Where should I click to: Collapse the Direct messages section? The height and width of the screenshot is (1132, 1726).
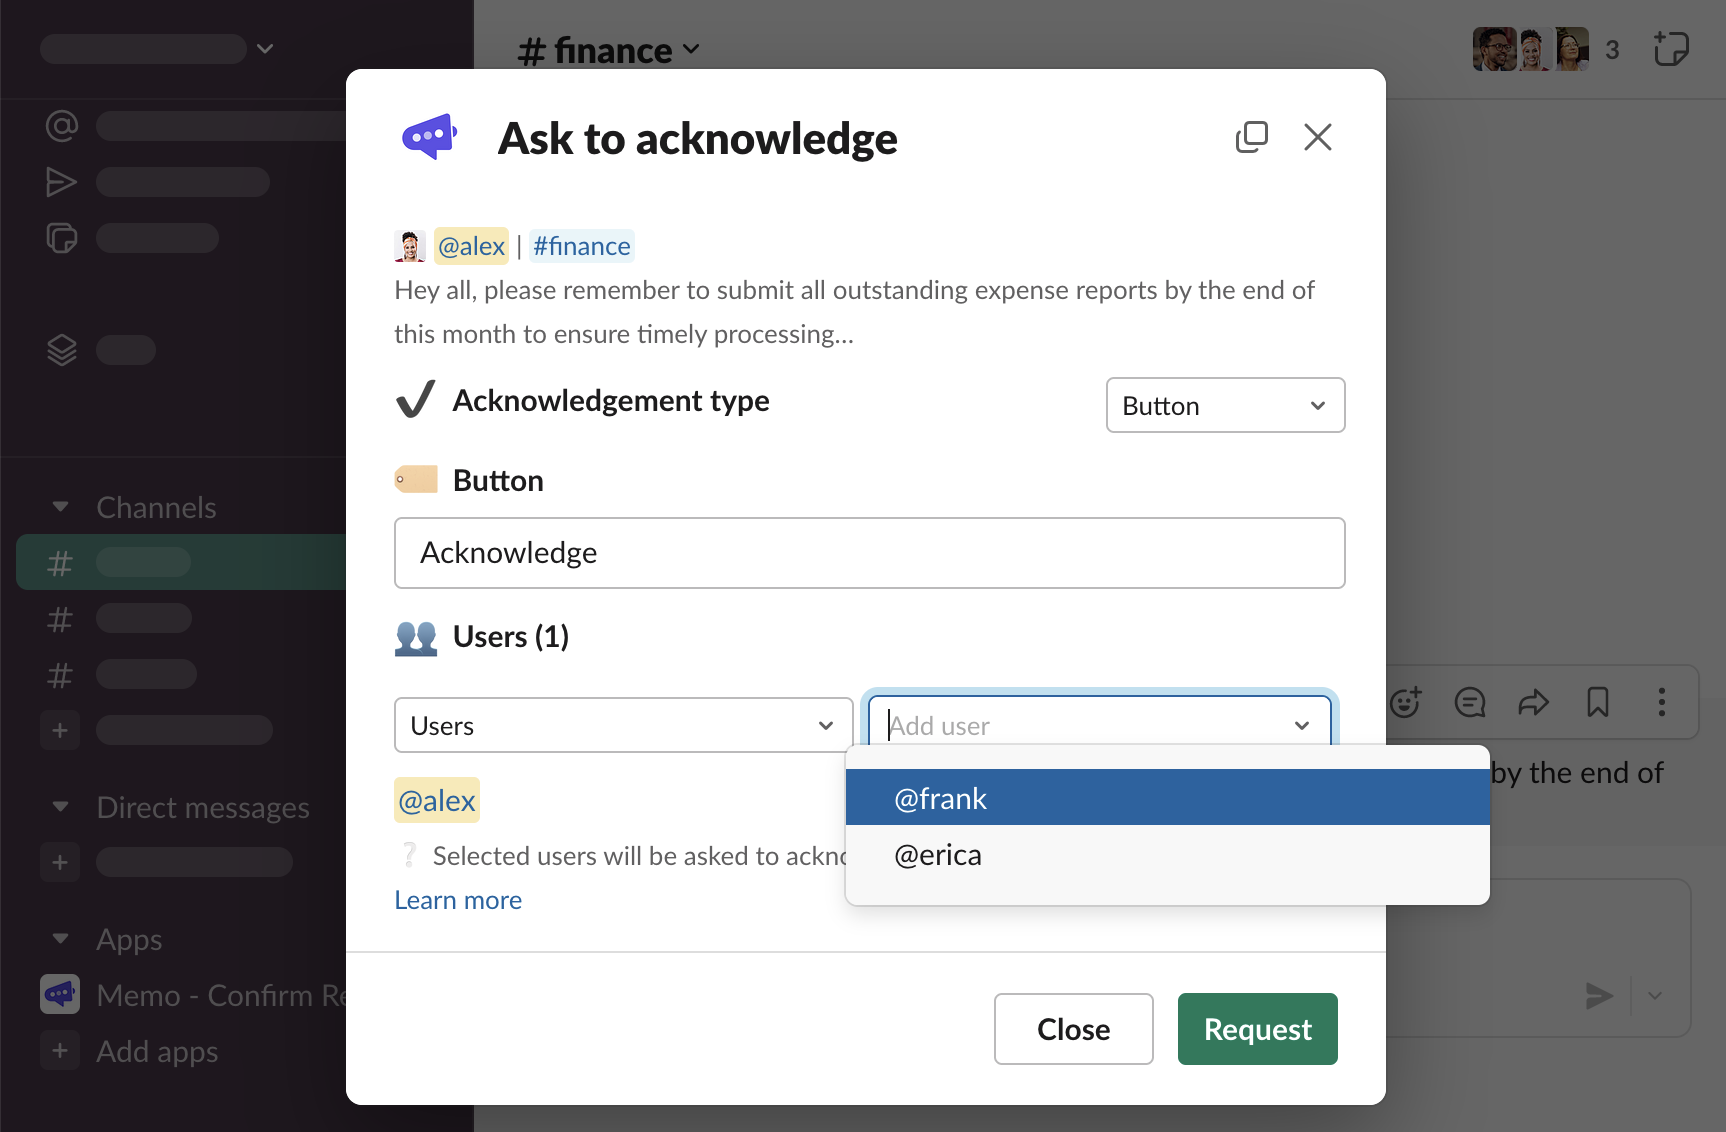point(61,807)
